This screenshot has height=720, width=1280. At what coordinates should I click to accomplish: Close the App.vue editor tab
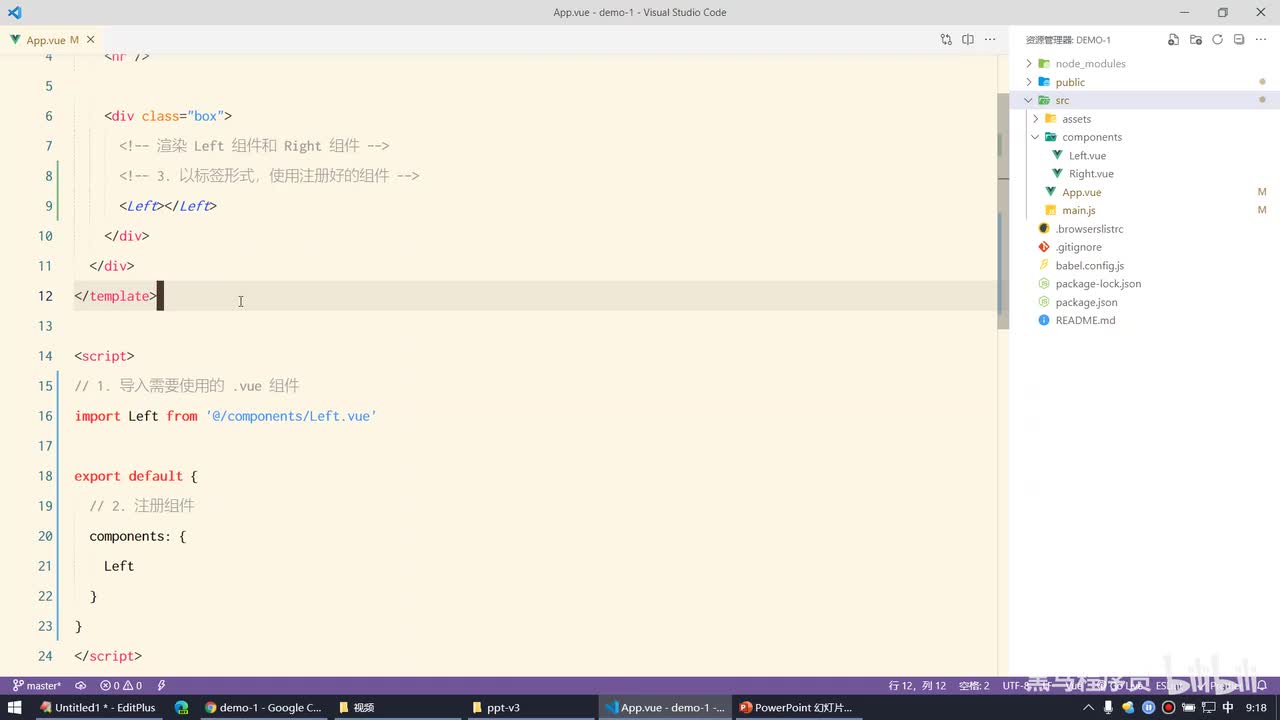click(91, 40)
